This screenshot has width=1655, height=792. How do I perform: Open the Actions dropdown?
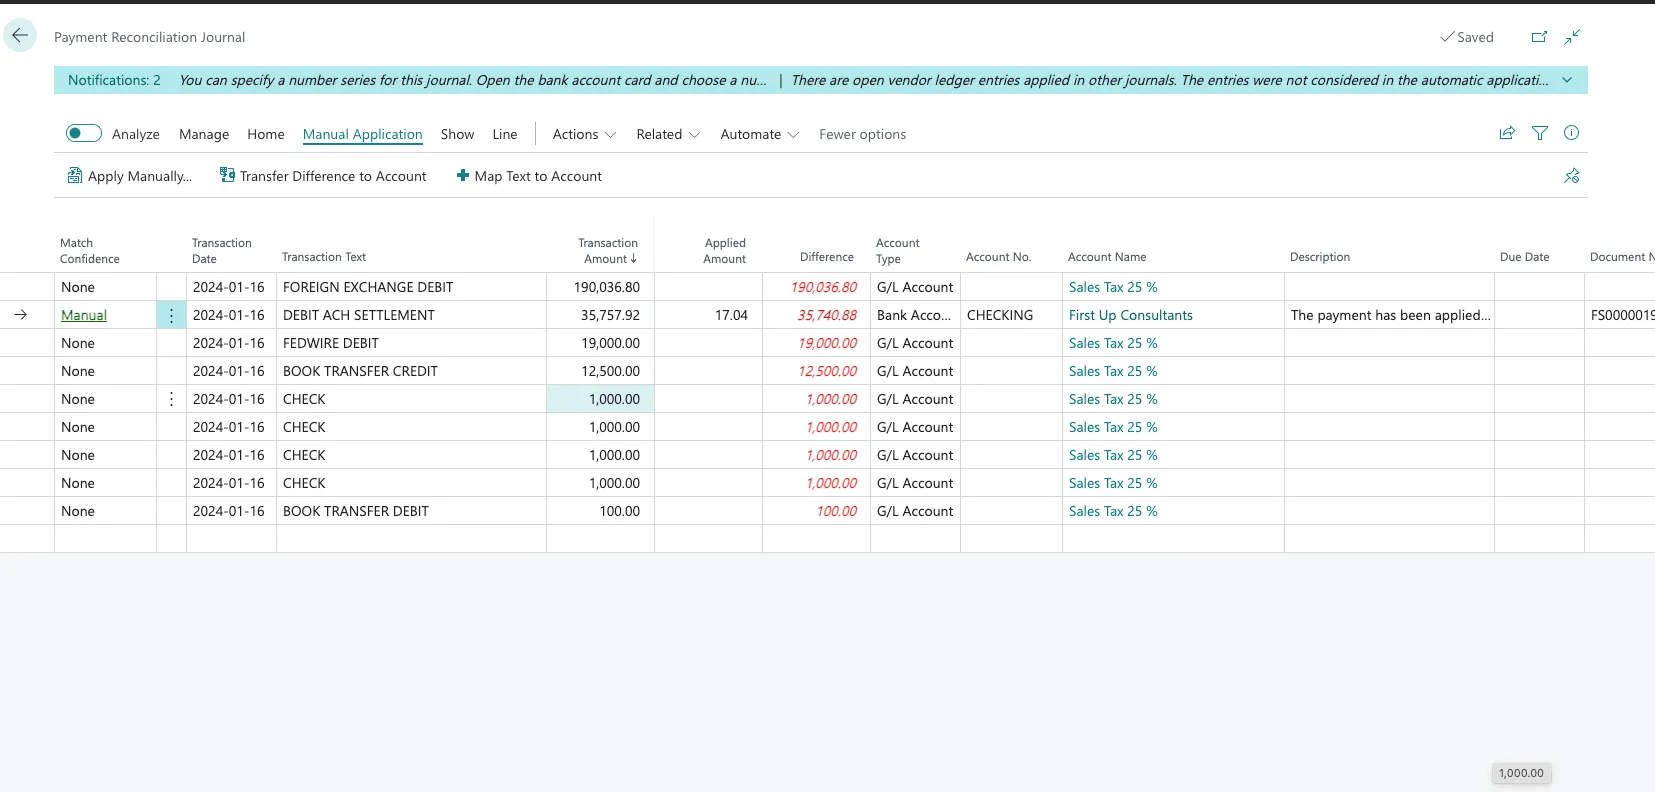(x=584, y=134)
